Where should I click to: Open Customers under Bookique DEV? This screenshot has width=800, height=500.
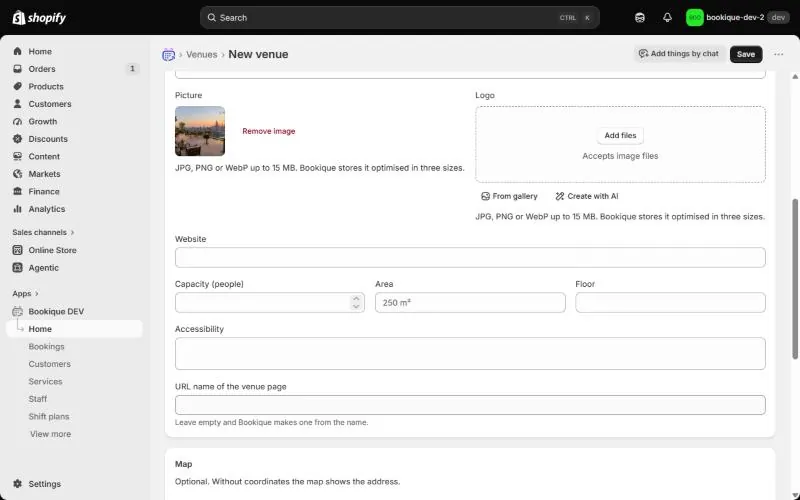click(49, 364)
